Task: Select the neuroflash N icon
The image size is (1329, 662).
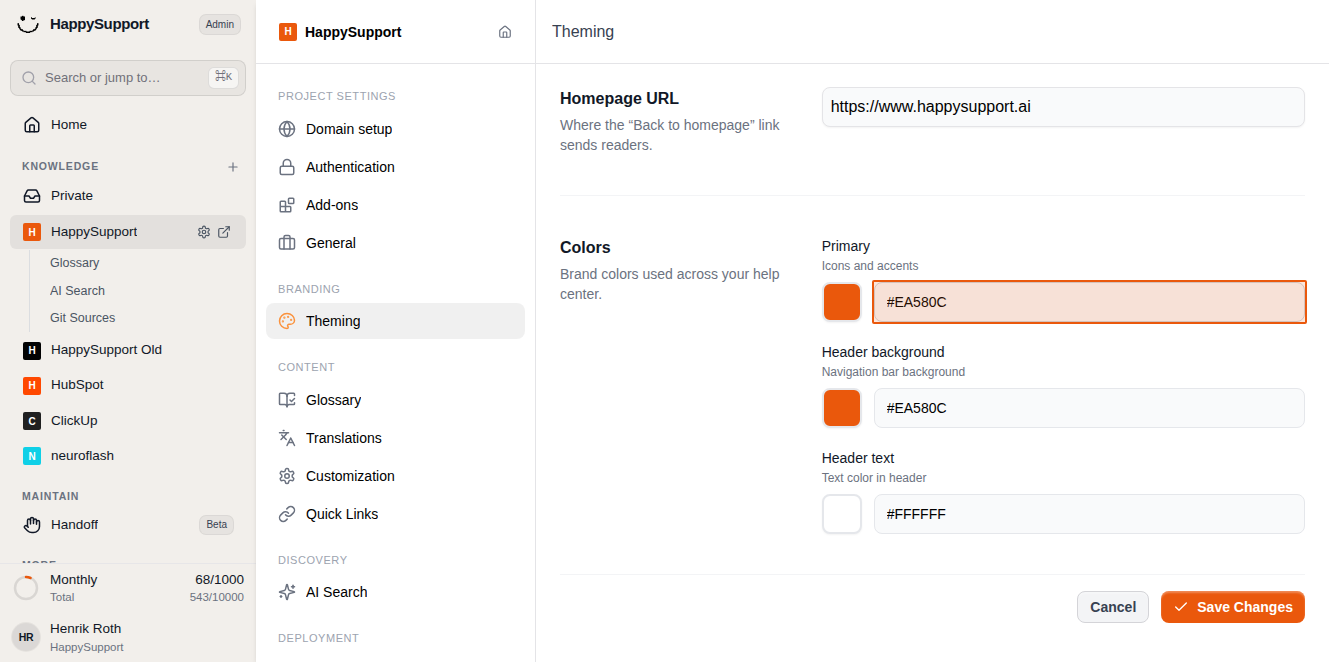Action: [x=32, y=456]
